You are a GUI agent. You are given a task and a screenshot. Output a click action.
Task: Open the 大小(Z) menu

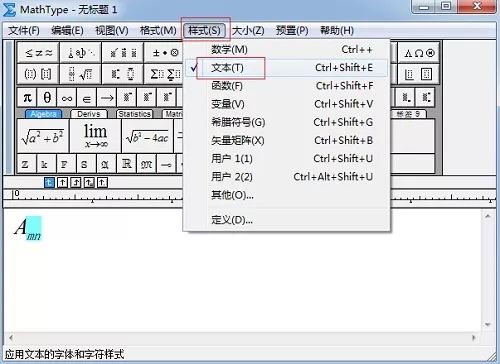tap(248, 31)
